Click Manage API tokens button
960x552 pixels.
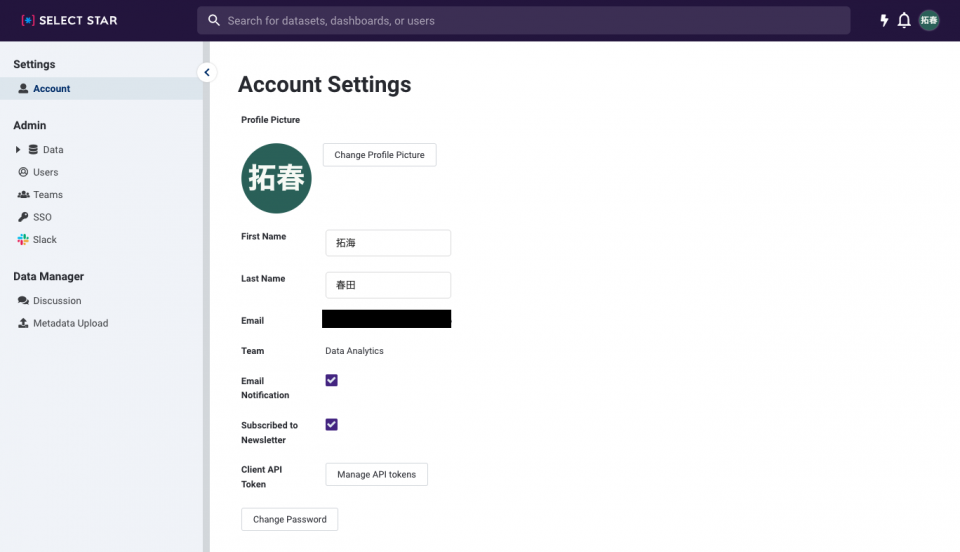[377, 474]
